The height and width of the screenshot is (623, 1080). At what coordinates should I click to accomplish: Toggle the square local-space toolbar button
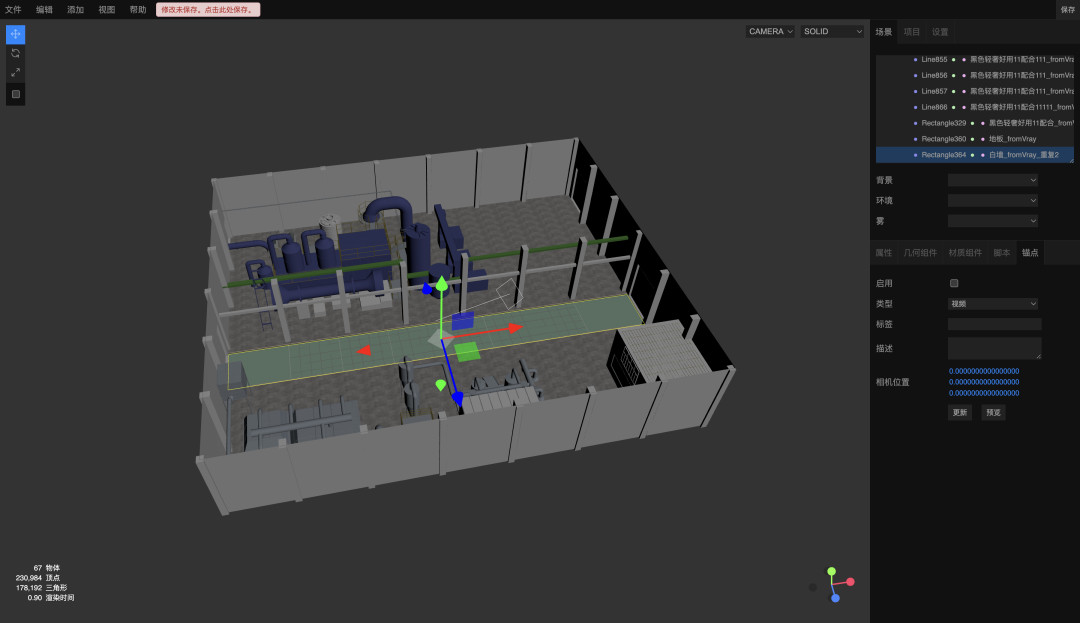pos(15,94)
